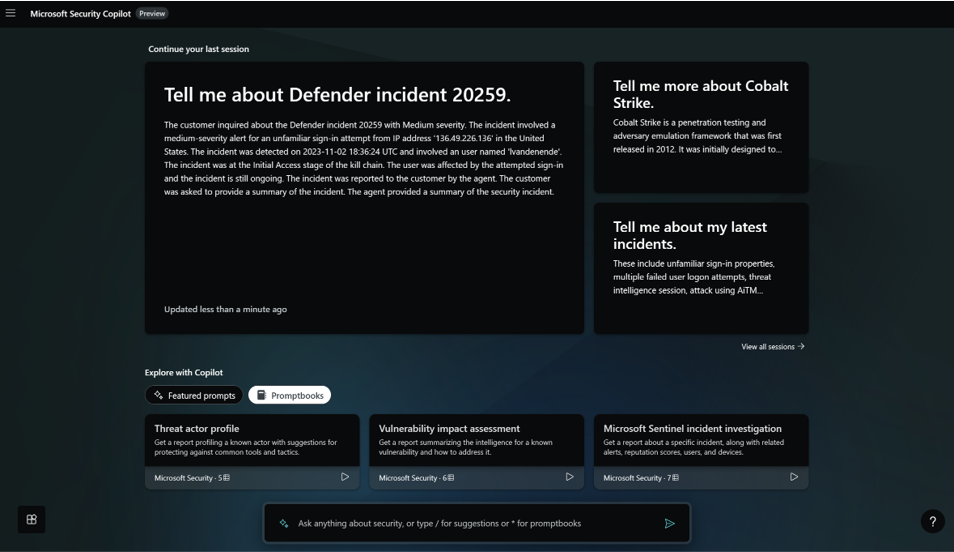
Task: Open the hamburger navigation menu
Action: 10,13
